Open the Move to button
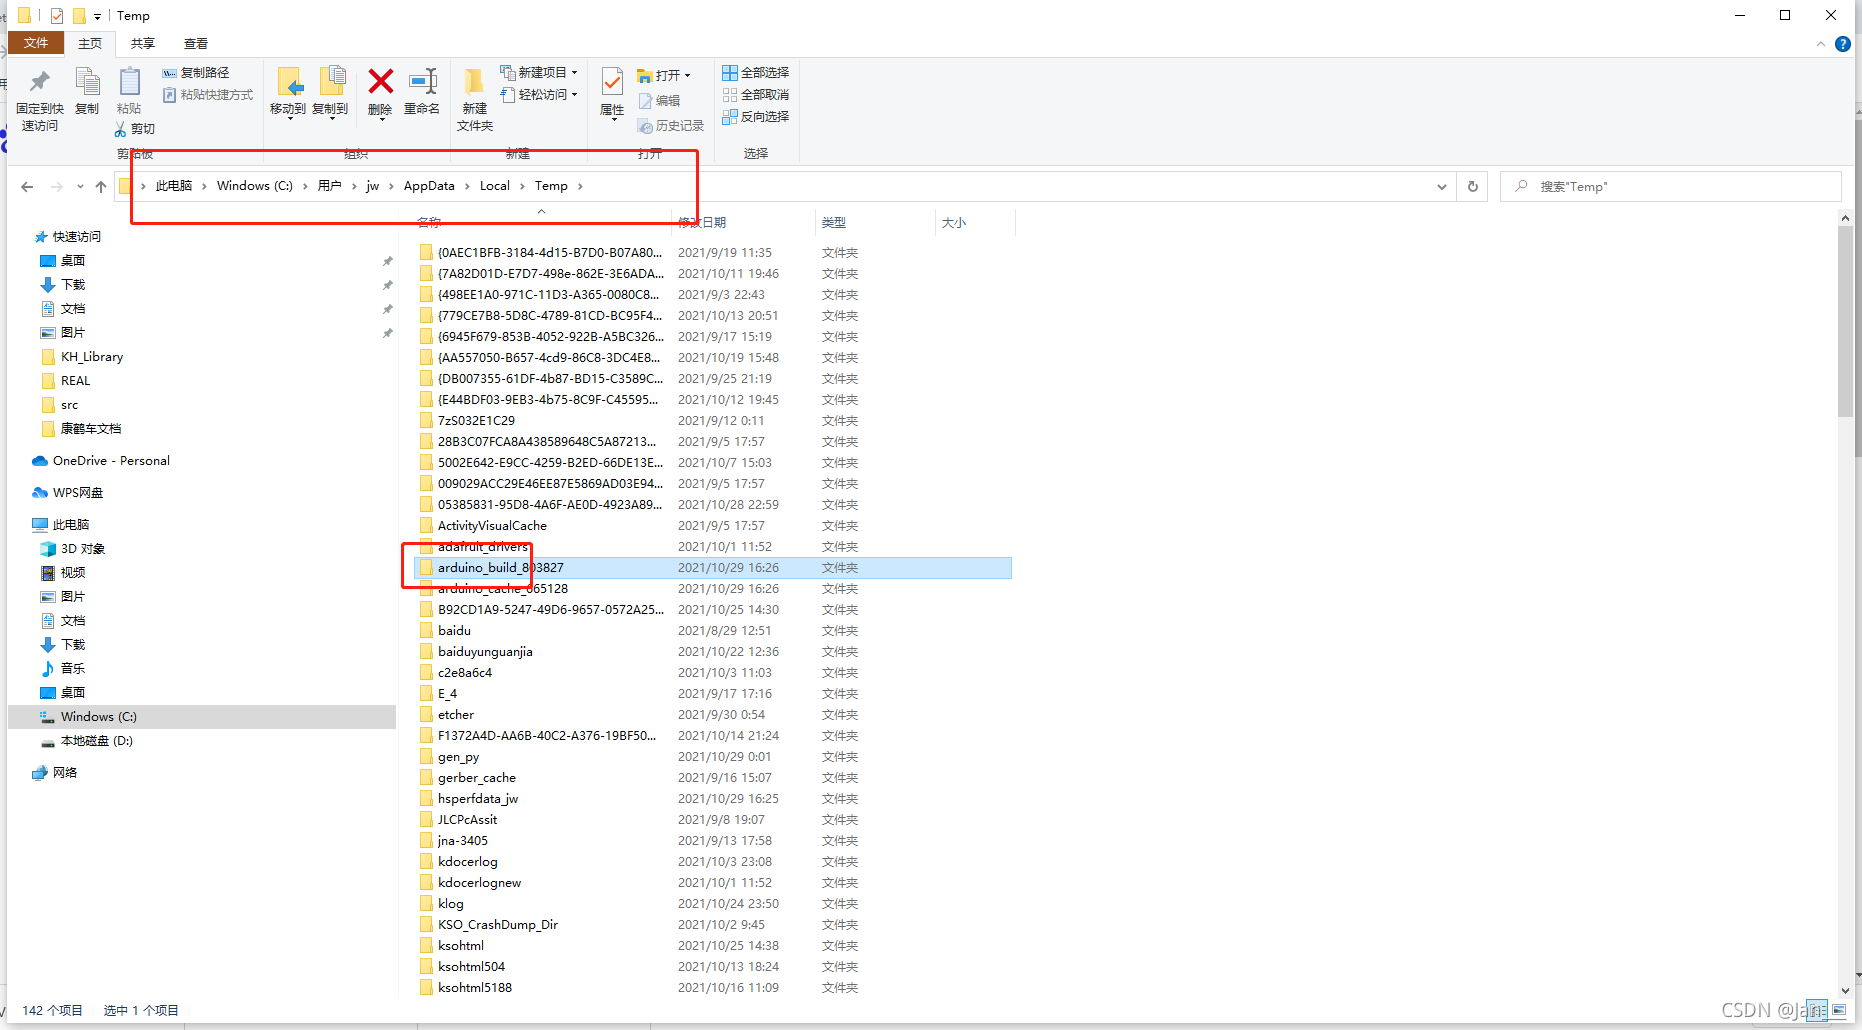 click(288, 92)
